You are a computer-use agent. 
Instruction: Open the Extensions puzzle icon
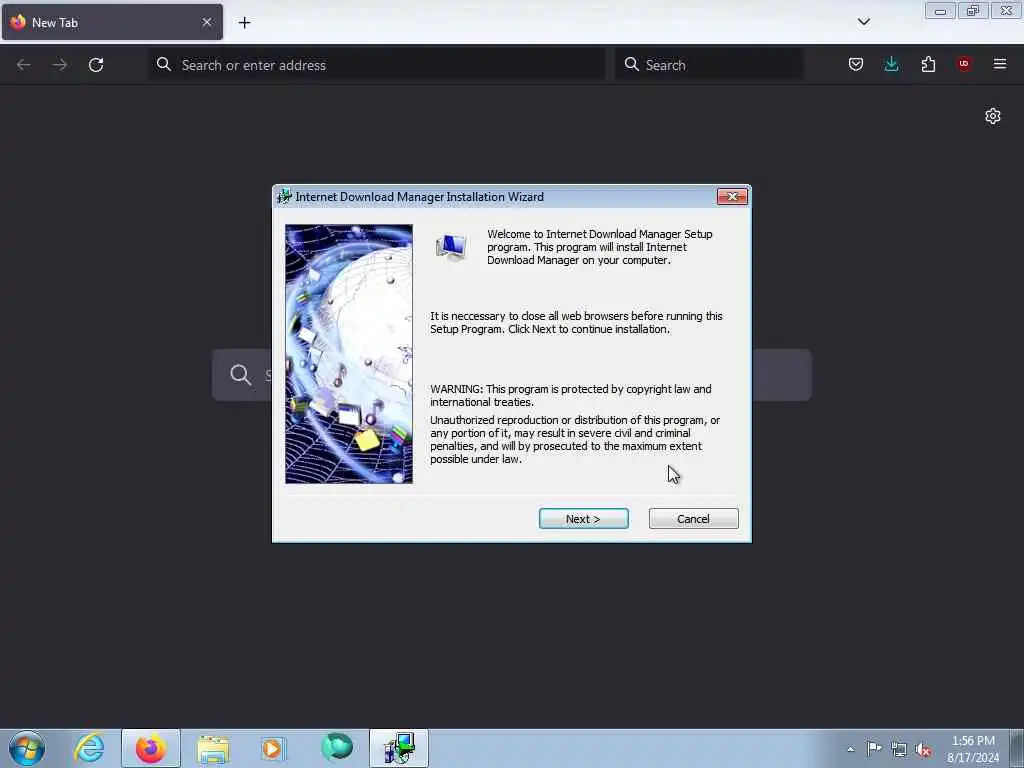[928, 64]
